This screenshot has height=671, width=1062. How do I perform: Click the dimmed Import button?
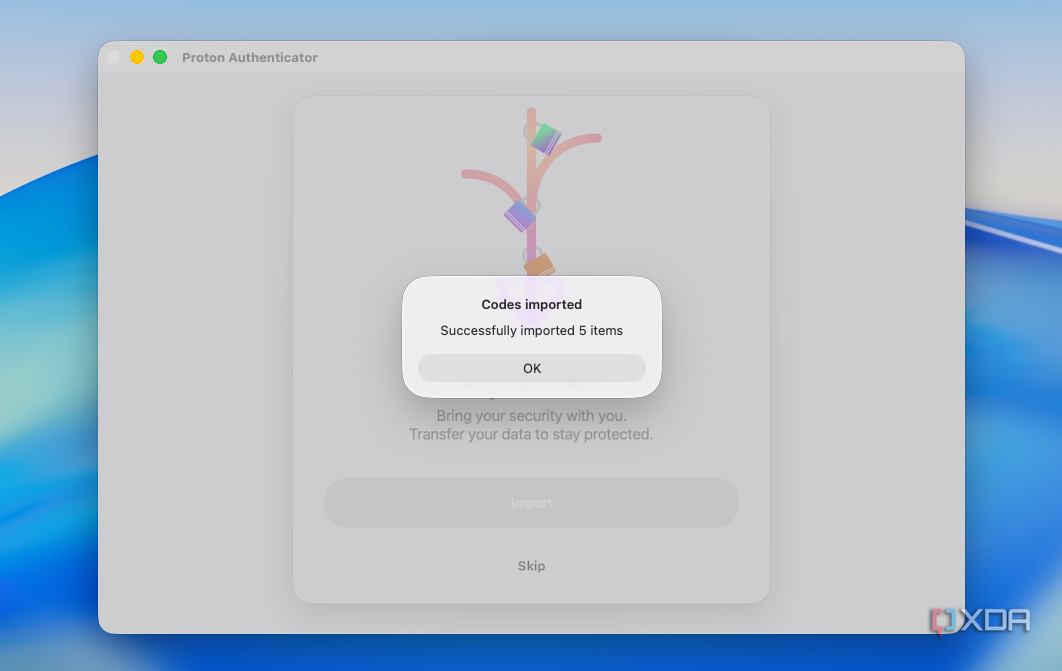(x=532, y=503)
